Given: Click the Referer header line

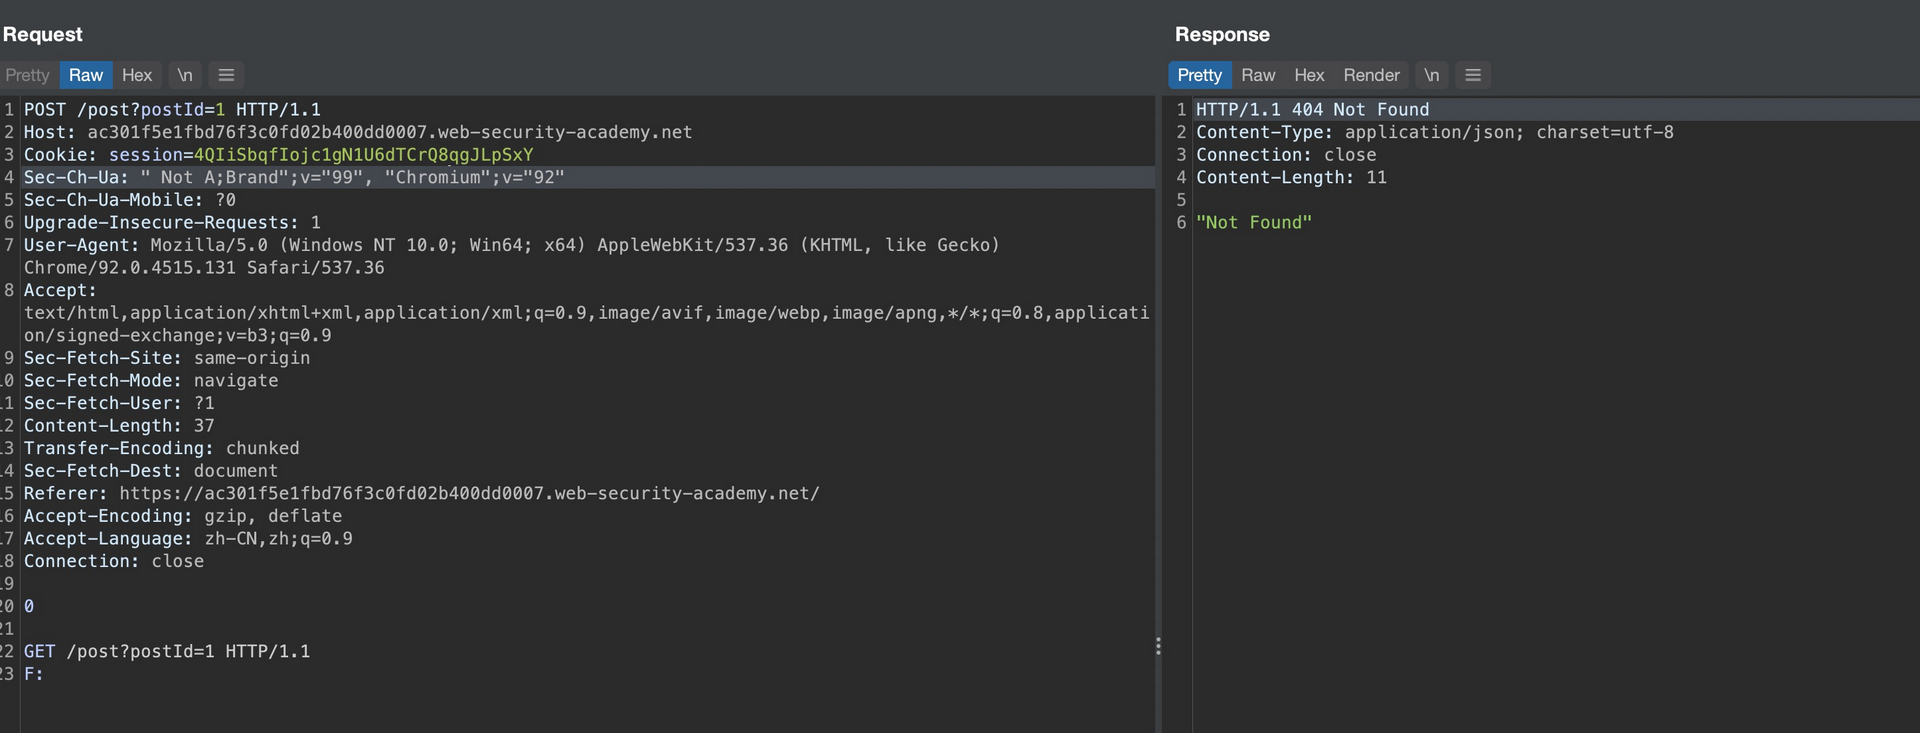Looking at the screenshot, I should tap(422, 494).
